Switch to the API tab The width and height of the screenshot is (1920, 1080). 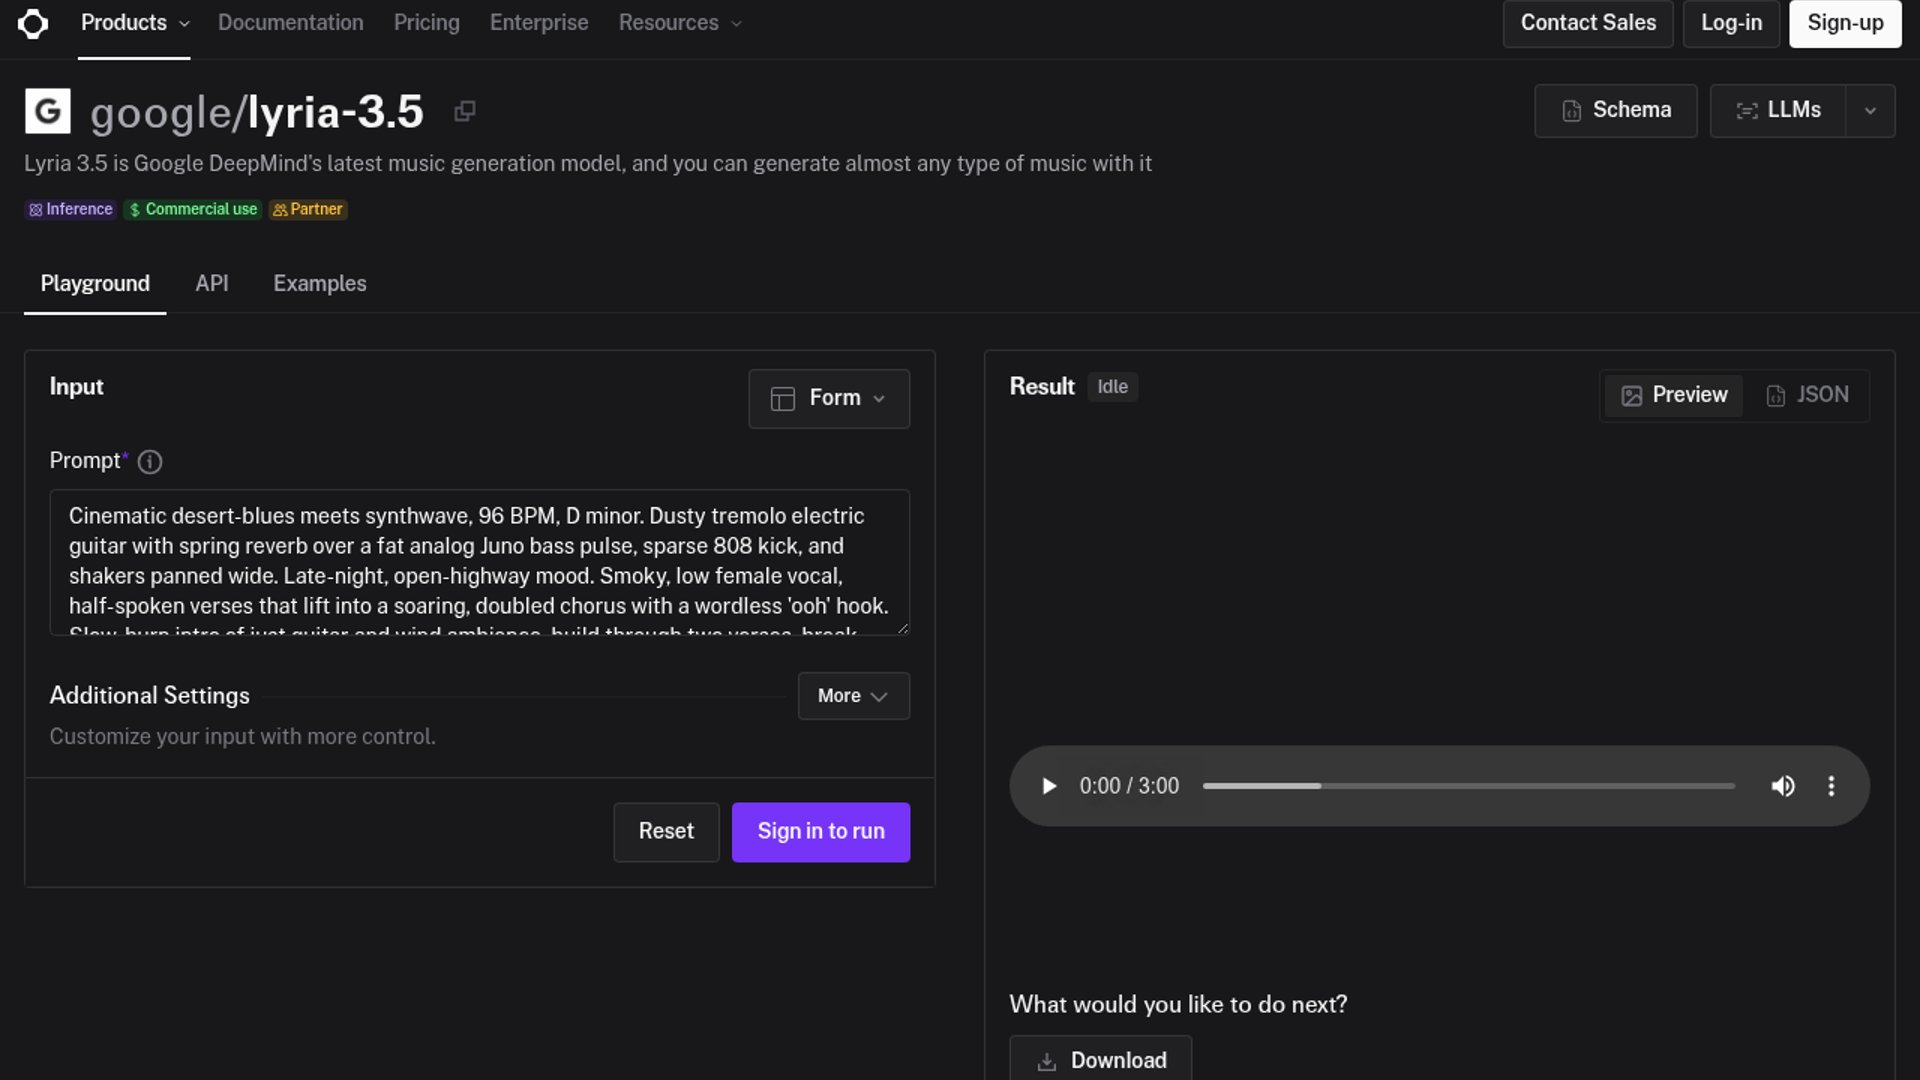pos(212,284)
